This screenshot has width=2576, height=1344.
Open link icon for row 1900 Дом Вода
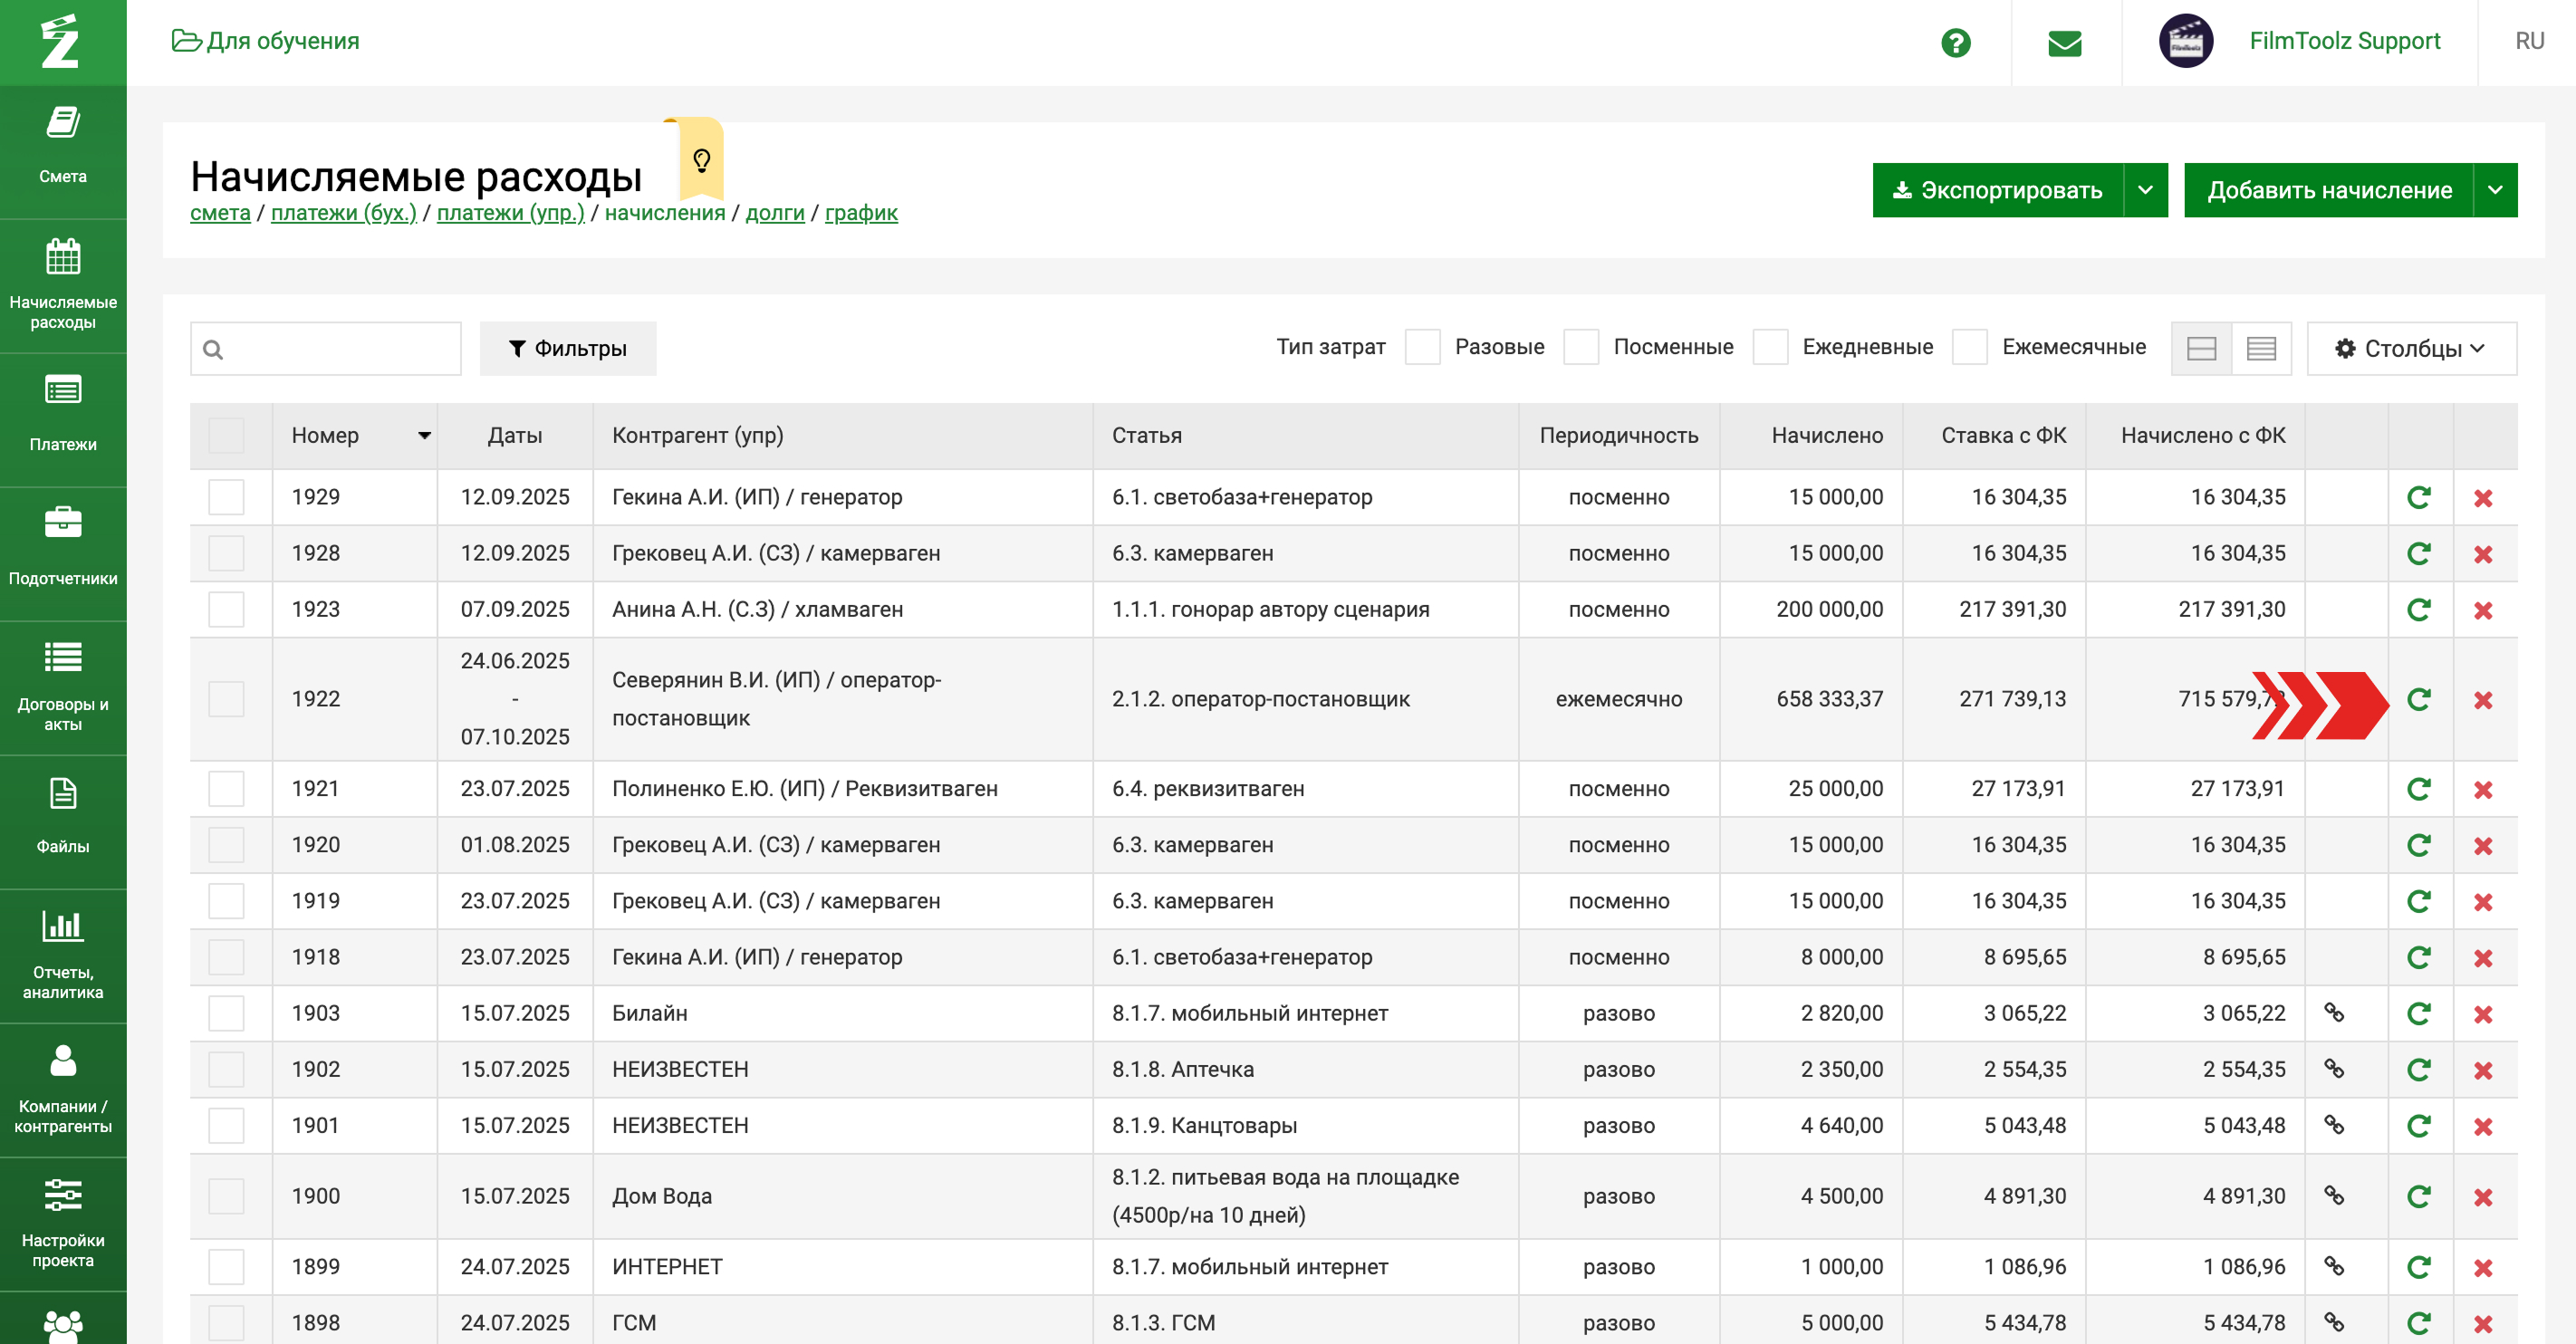click(x=2333, y=1196)
